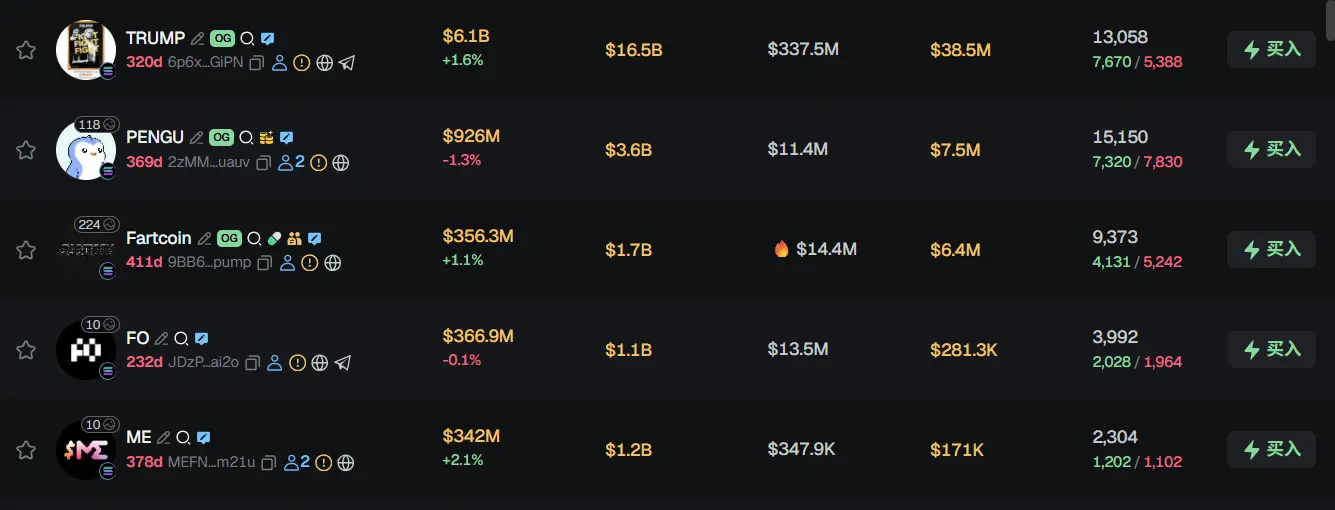Copy the TRUMP contract address

tap(257, 63)
